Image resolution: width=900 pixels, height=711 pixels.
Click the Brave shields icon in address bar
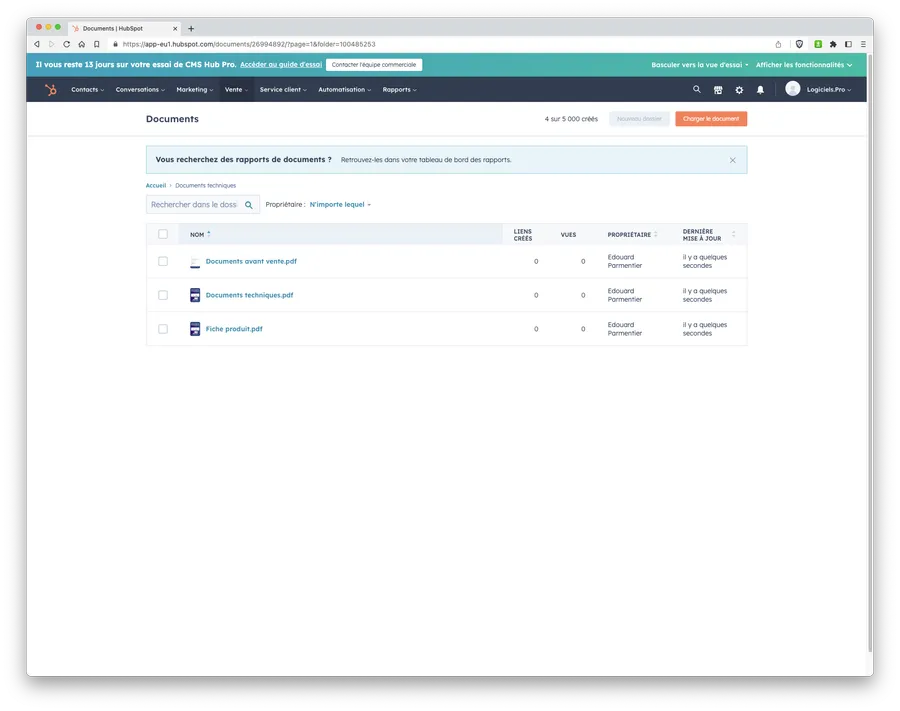click(799, 44)
